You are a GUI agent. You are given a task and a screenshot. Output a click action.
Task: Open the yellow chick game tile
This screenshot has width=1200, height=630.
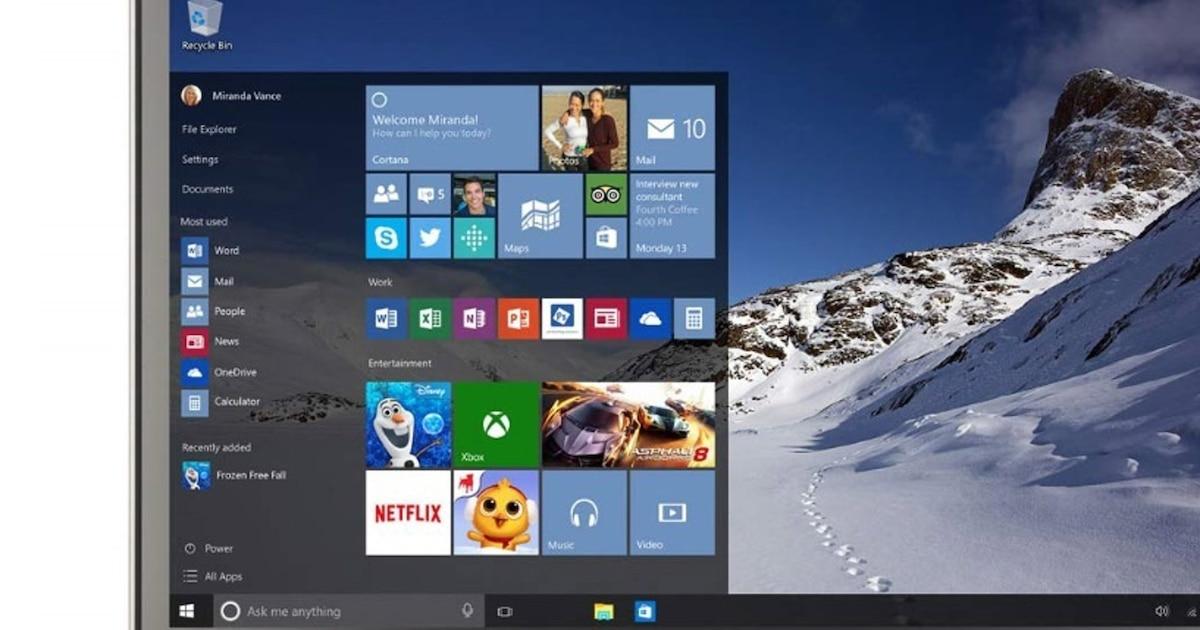pos(496,513)
